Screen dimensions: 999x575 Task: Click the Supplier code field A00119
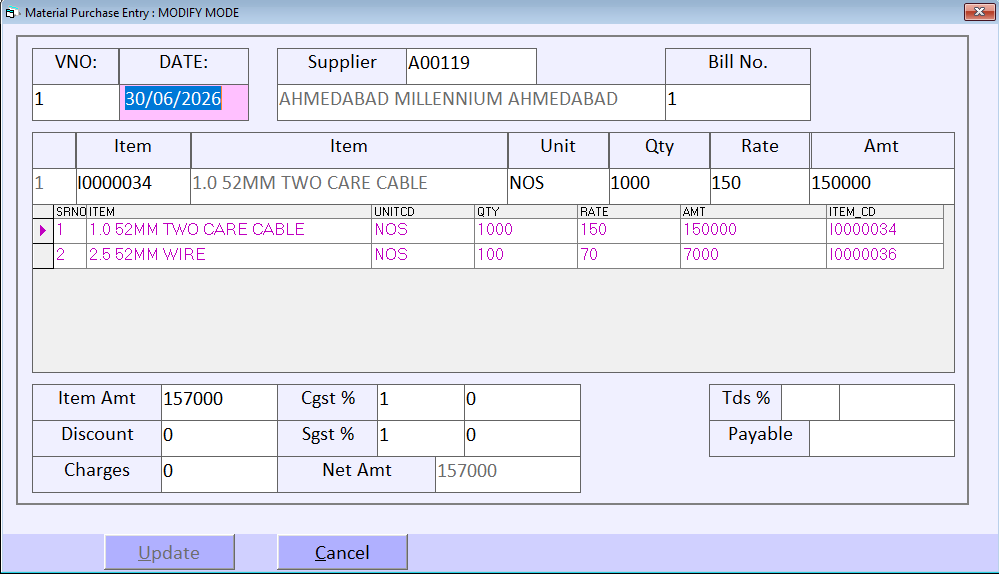pyautogui.click(x=471, y=66)
